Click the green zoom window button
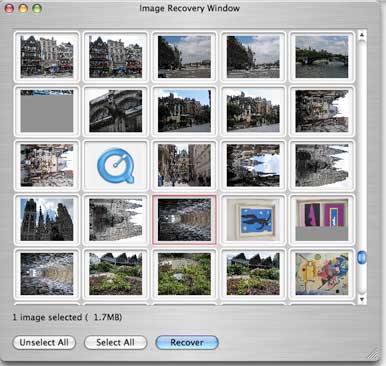The height and width of the screenshot is (366, 386). [37, 9]
